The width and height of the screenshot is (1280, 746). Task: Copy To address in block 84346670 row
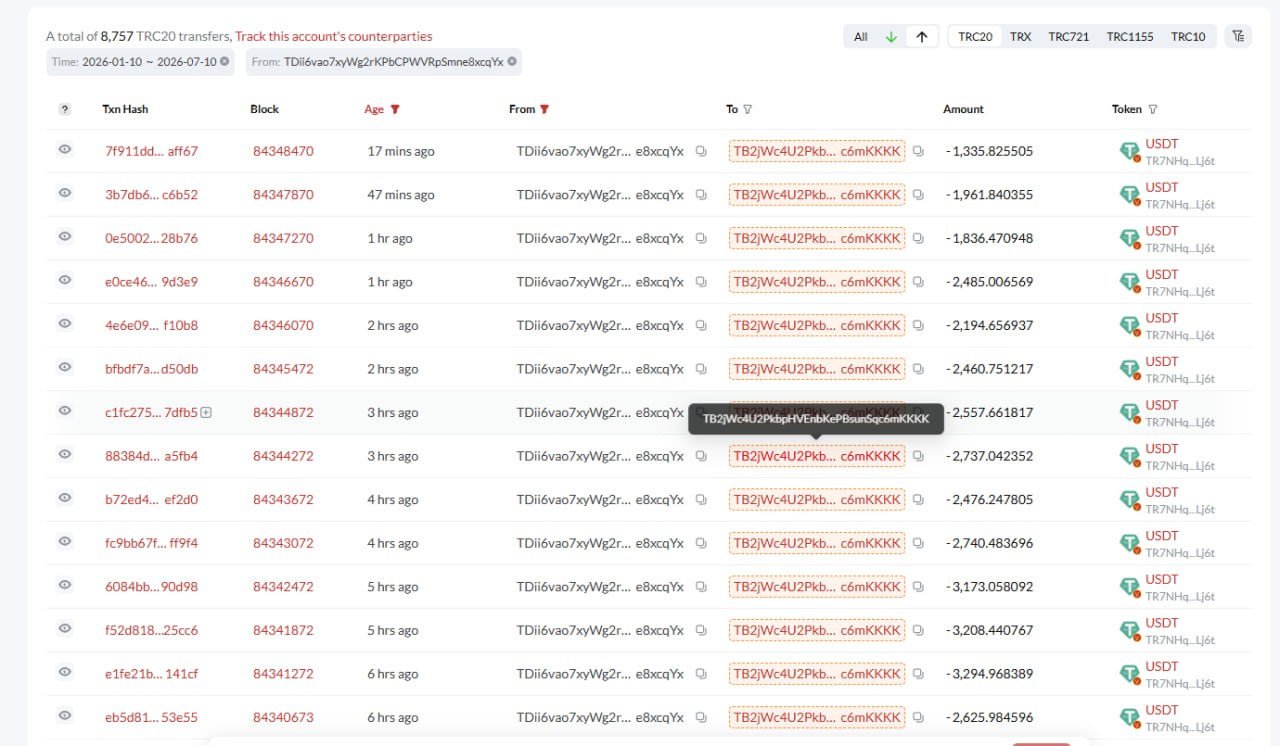918,282
